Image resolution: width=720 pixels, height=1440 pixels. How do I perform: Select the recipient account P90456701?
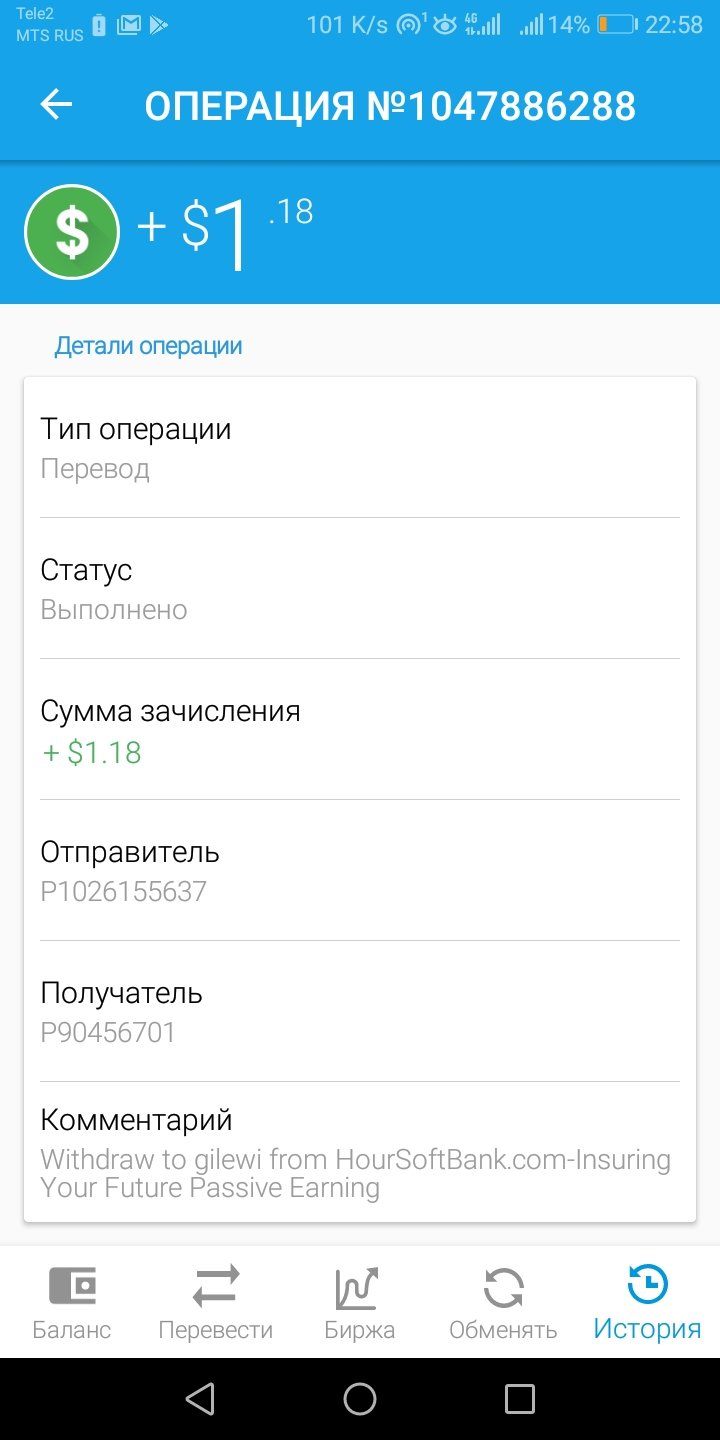(108, 1032)
